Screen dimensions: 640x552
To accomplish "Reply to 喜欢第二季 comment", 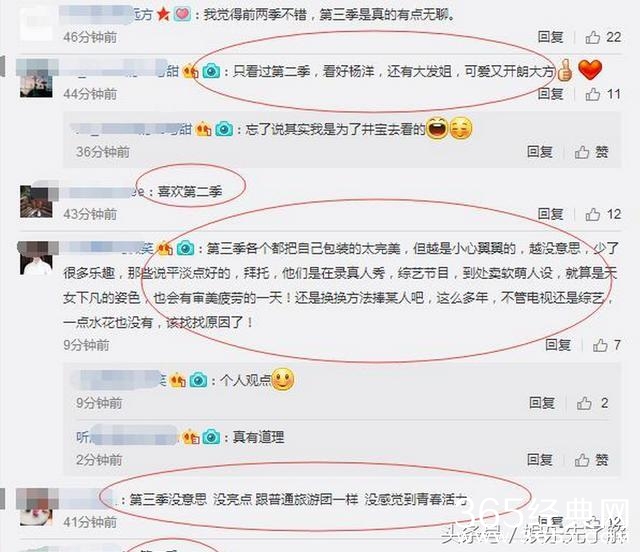I will coord(550,214).
